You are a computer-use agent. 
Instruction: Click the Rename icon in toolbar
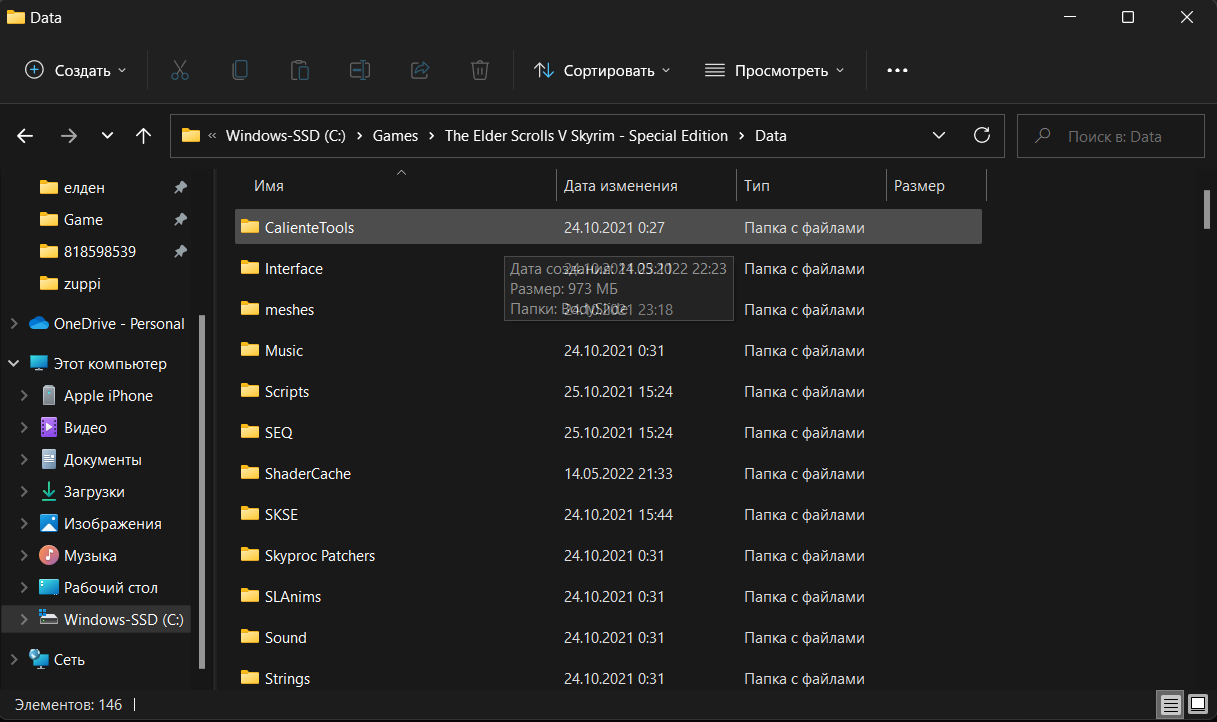point(360,70)
